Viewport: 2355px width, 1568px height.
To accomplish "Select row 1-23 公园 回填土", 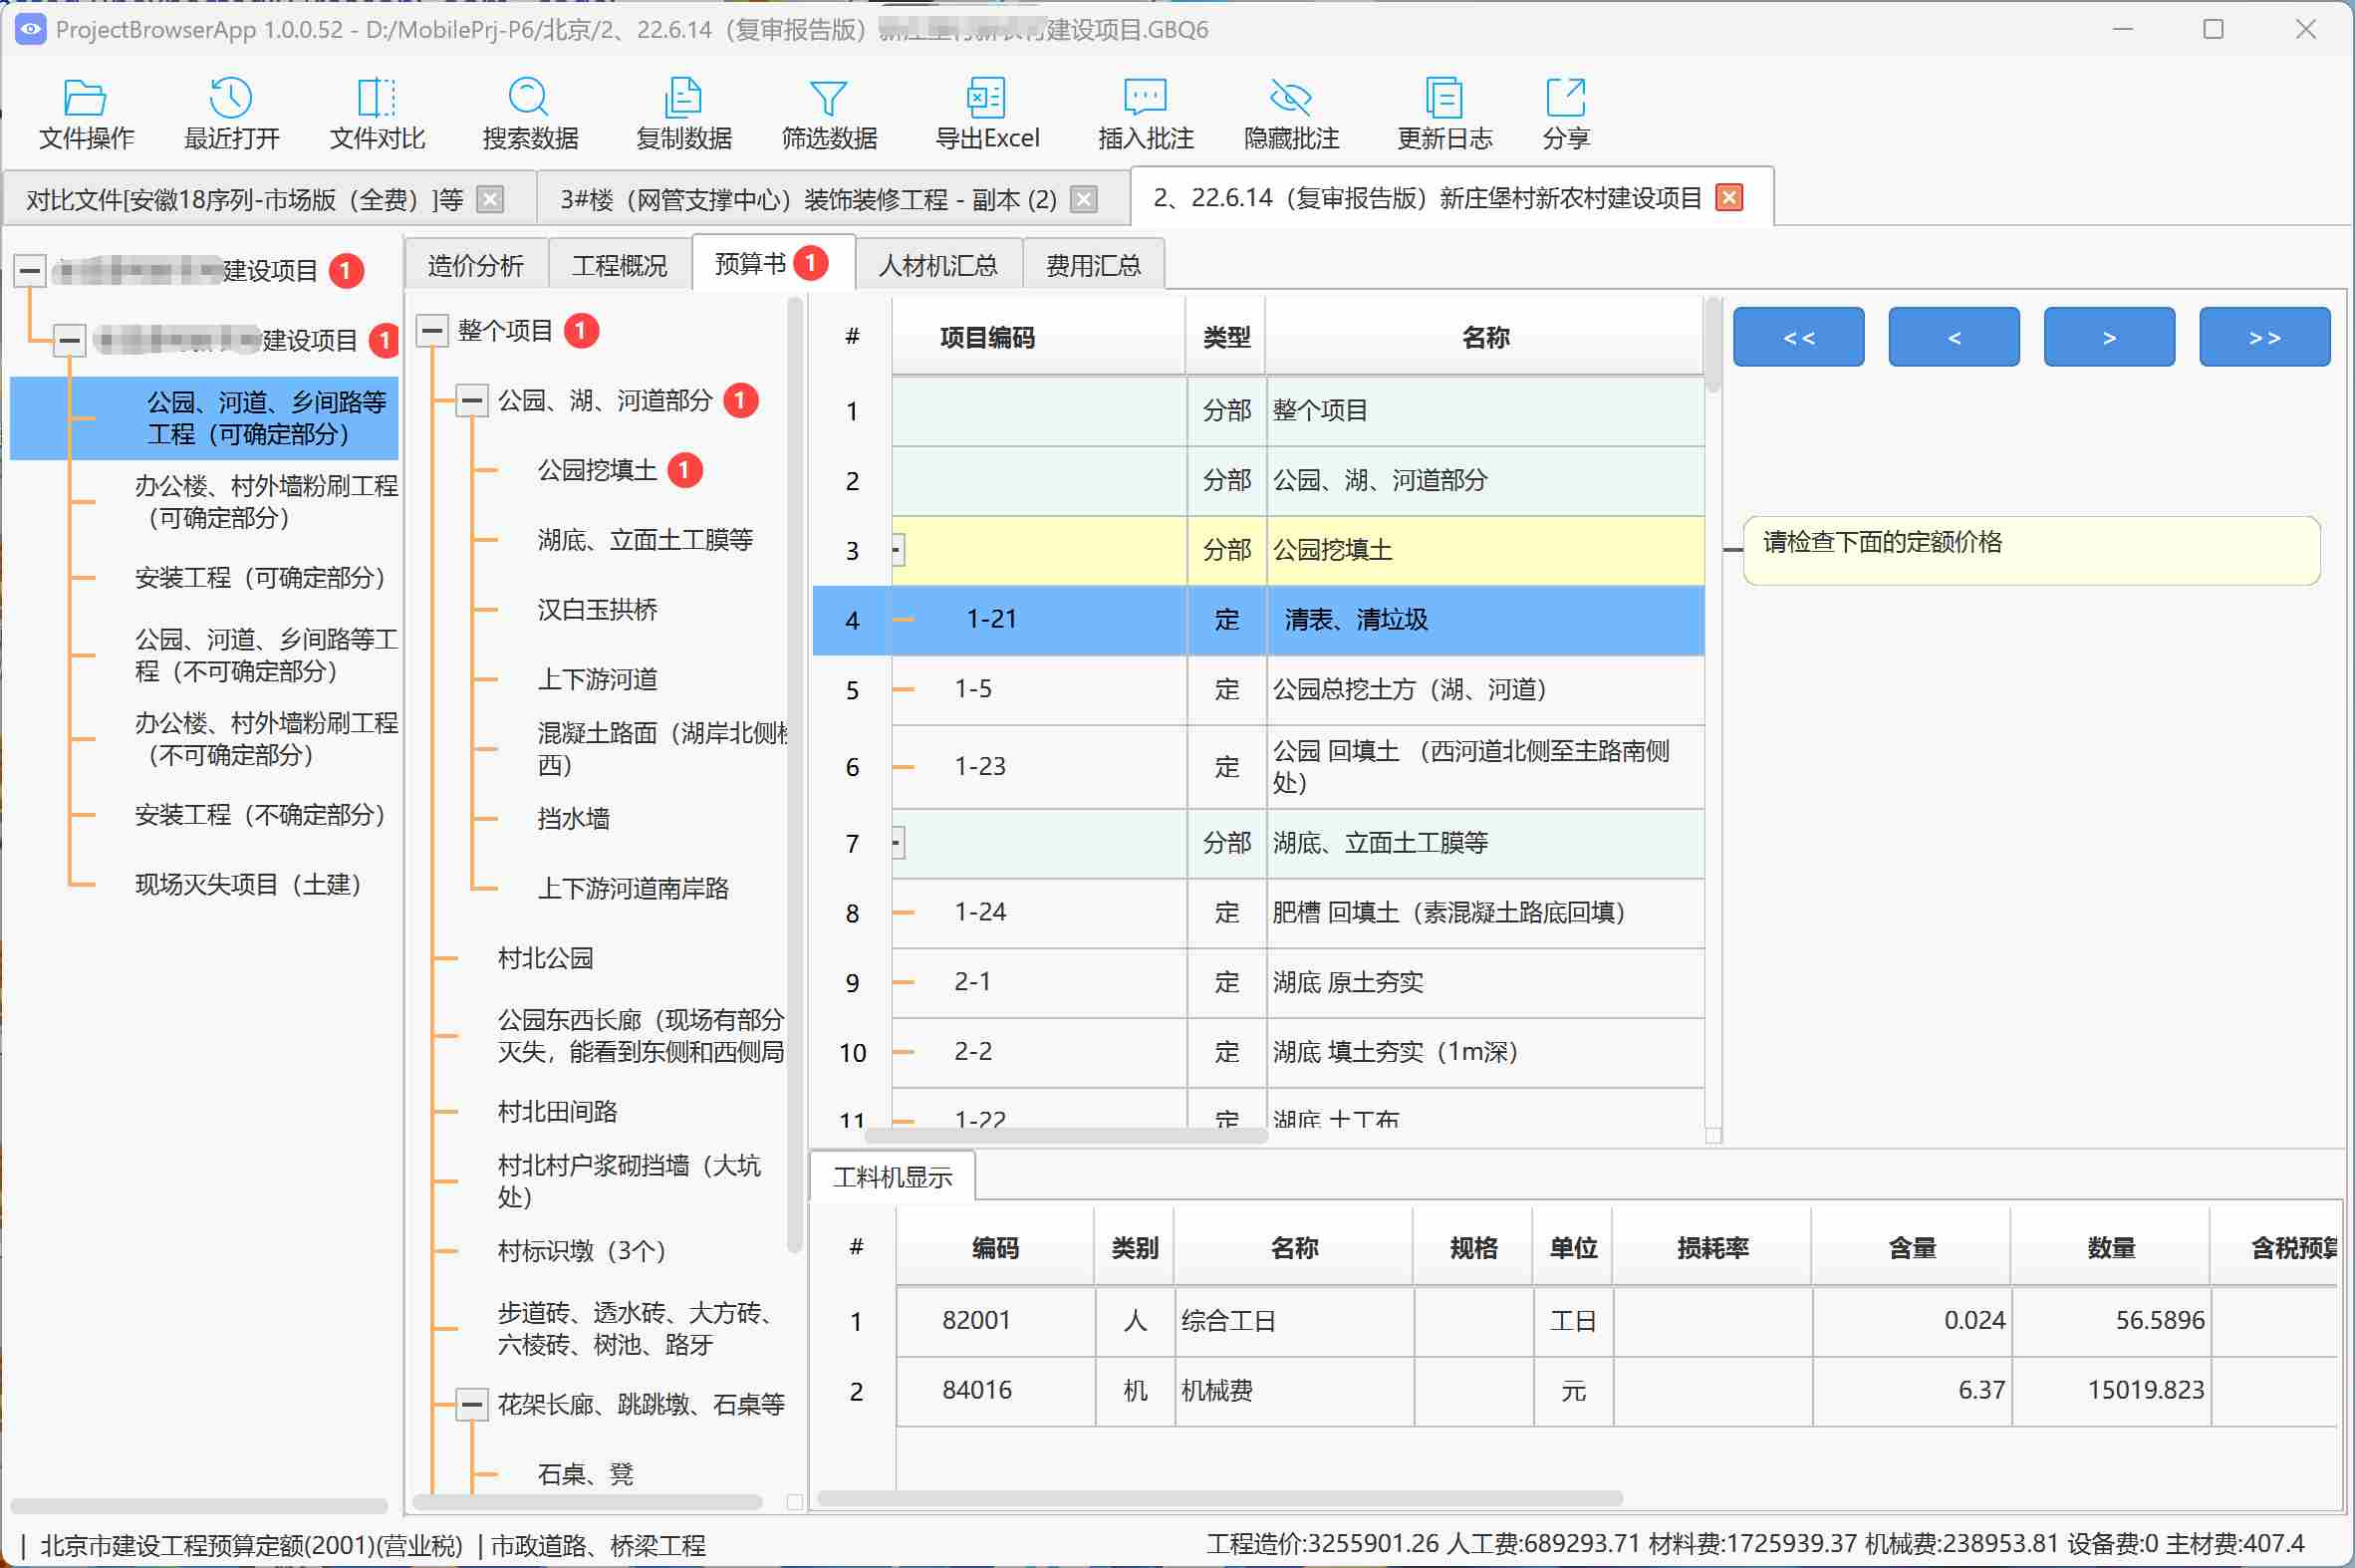I will (x=1258, y=767).
